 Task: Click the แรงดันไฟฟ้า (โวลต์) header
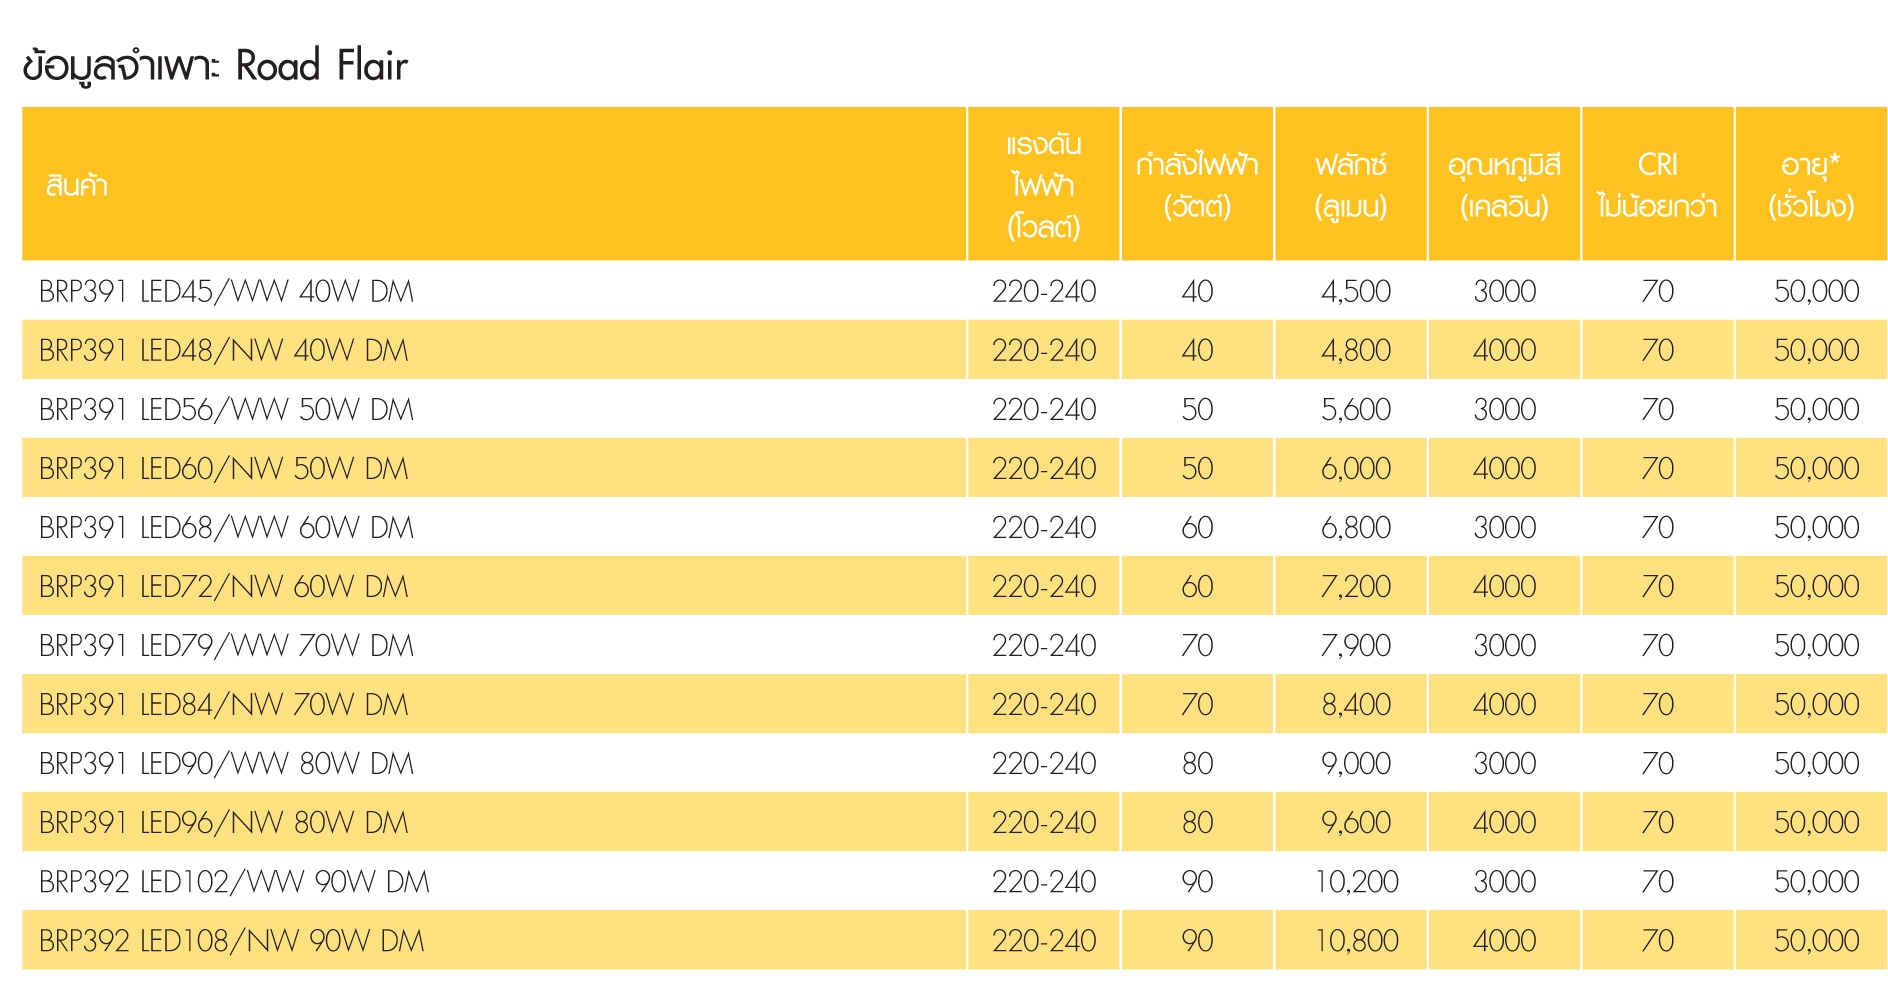(x=1043, y=186)
